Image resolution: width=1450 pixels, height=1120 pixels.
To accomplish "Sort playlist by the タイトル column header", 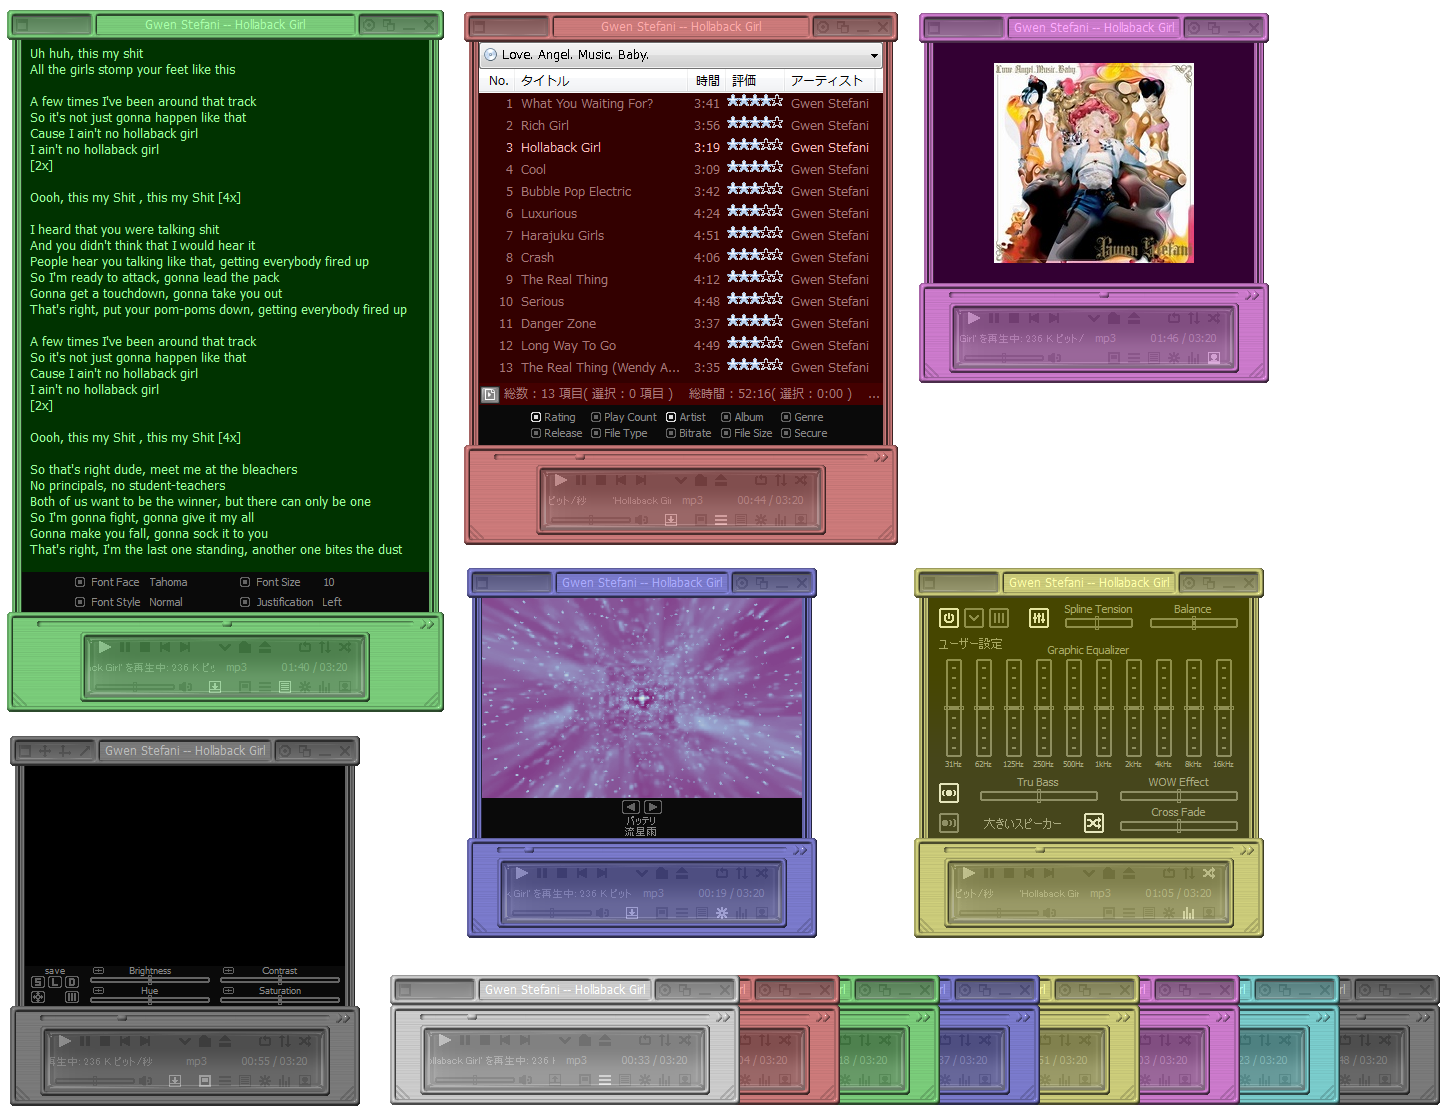I will pyautogui.click(x=602, y=80).
